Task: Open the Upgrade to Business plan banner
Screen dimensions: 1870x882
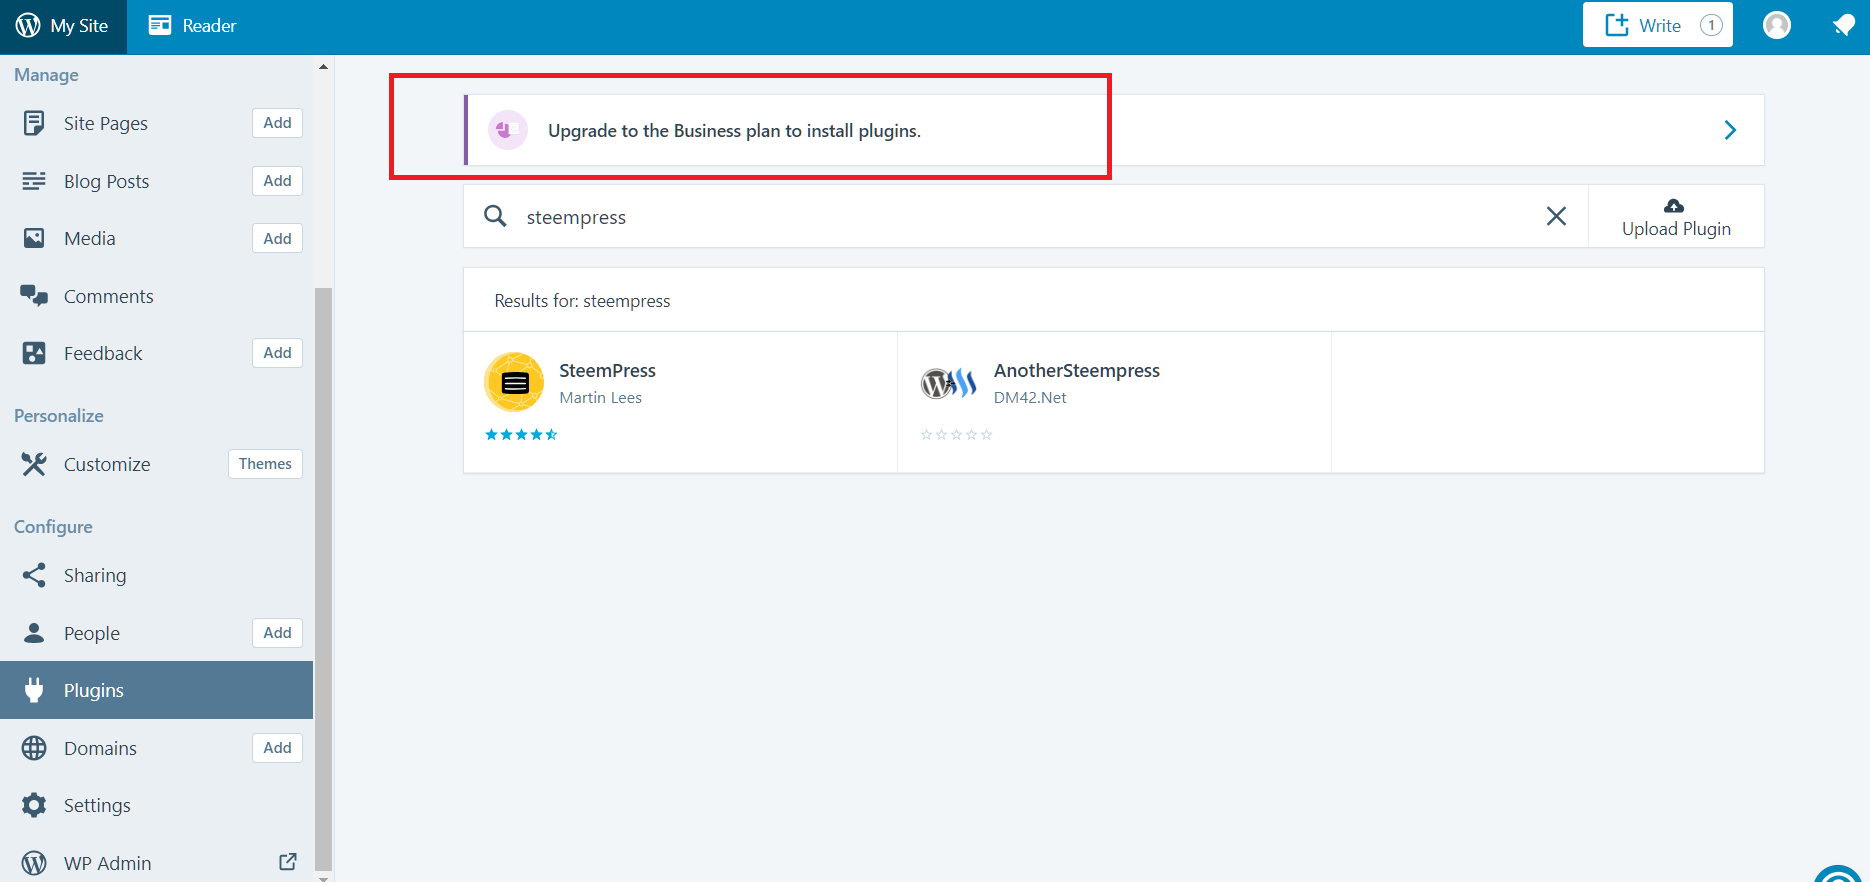Action: point(1114,130)
